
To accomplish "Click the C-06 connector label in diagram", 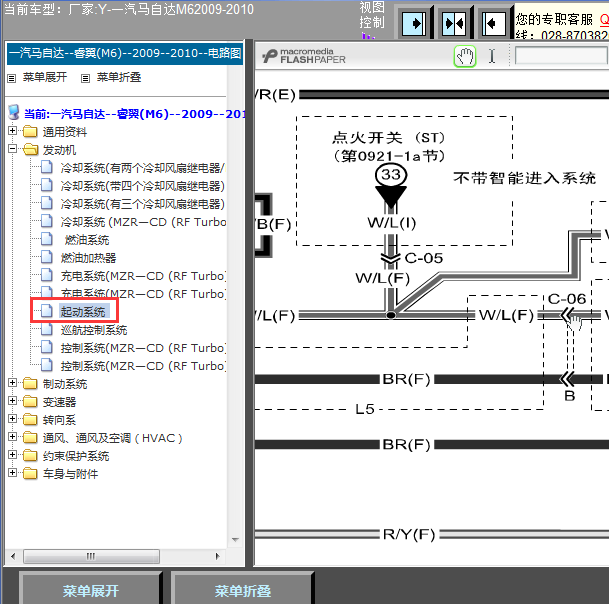I will point(567,299).
